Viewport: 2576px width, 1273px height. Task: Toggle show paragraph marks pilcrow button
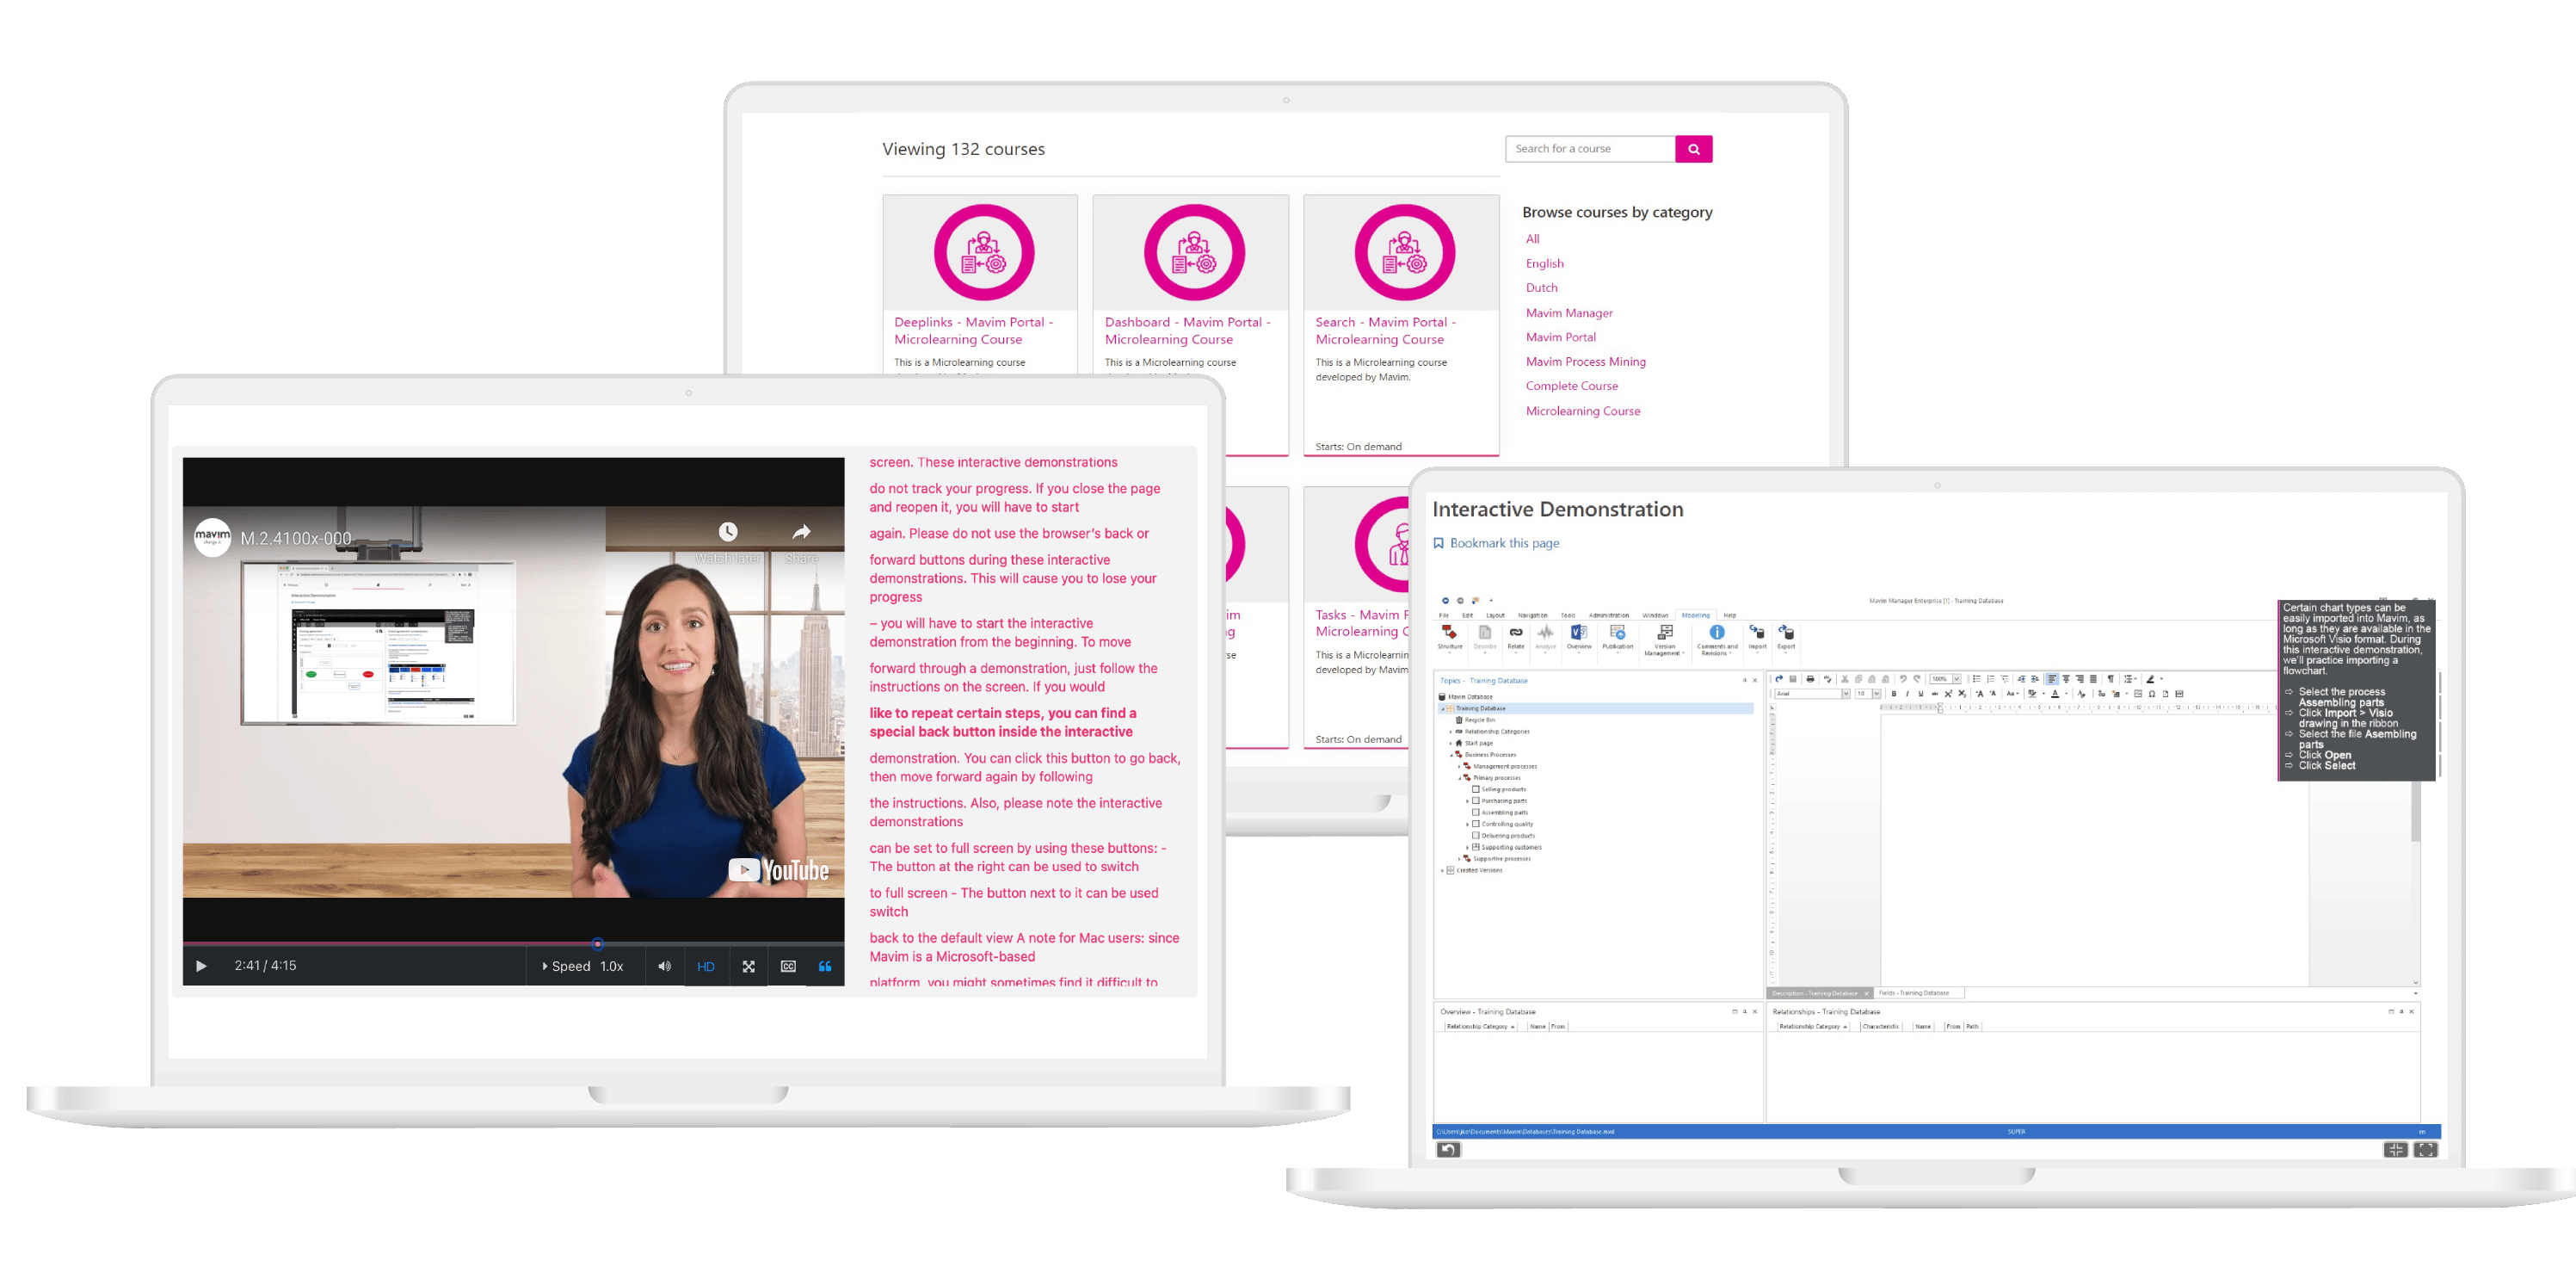coord(2111,679)
